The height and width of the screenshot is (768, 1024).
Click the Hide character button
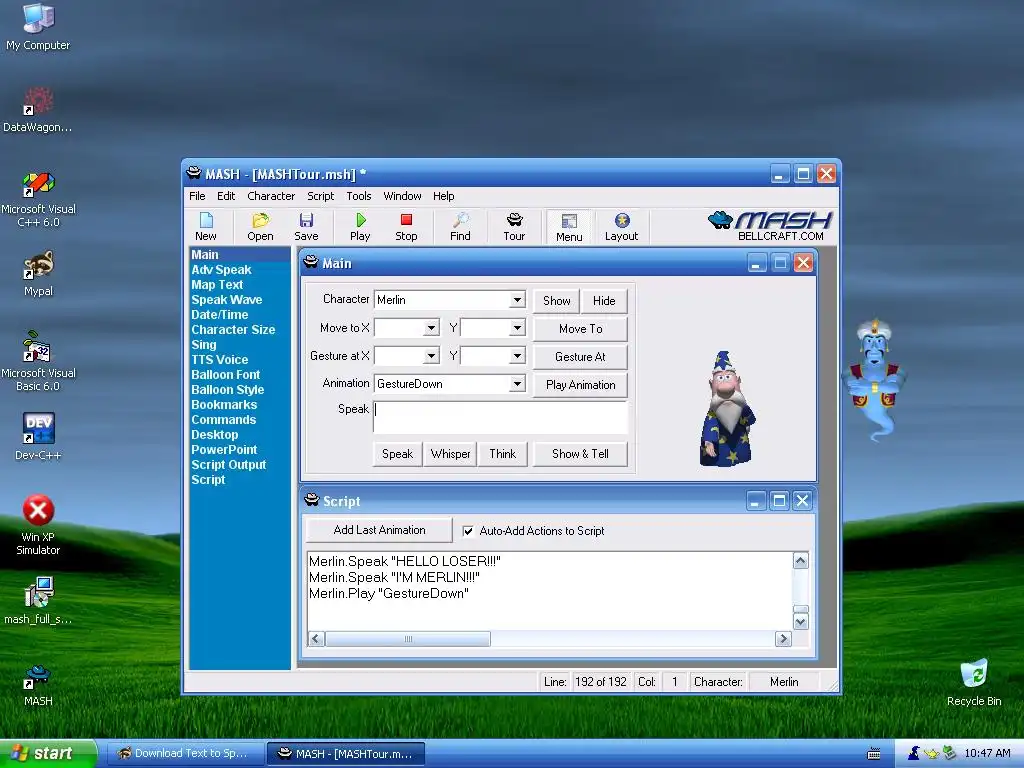(604, 301)
